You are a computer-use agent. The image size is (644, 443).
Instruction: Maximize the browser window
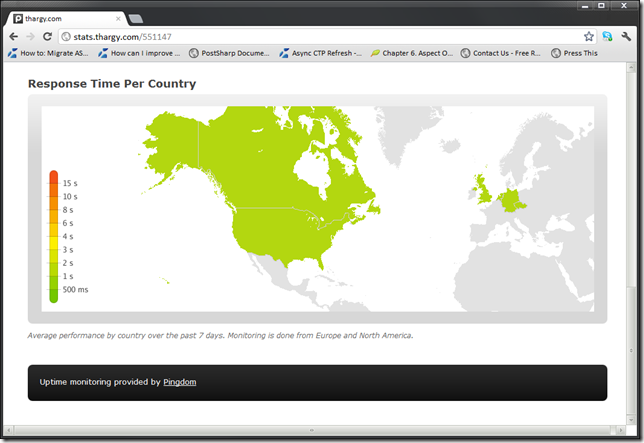[x=601, y=6]
